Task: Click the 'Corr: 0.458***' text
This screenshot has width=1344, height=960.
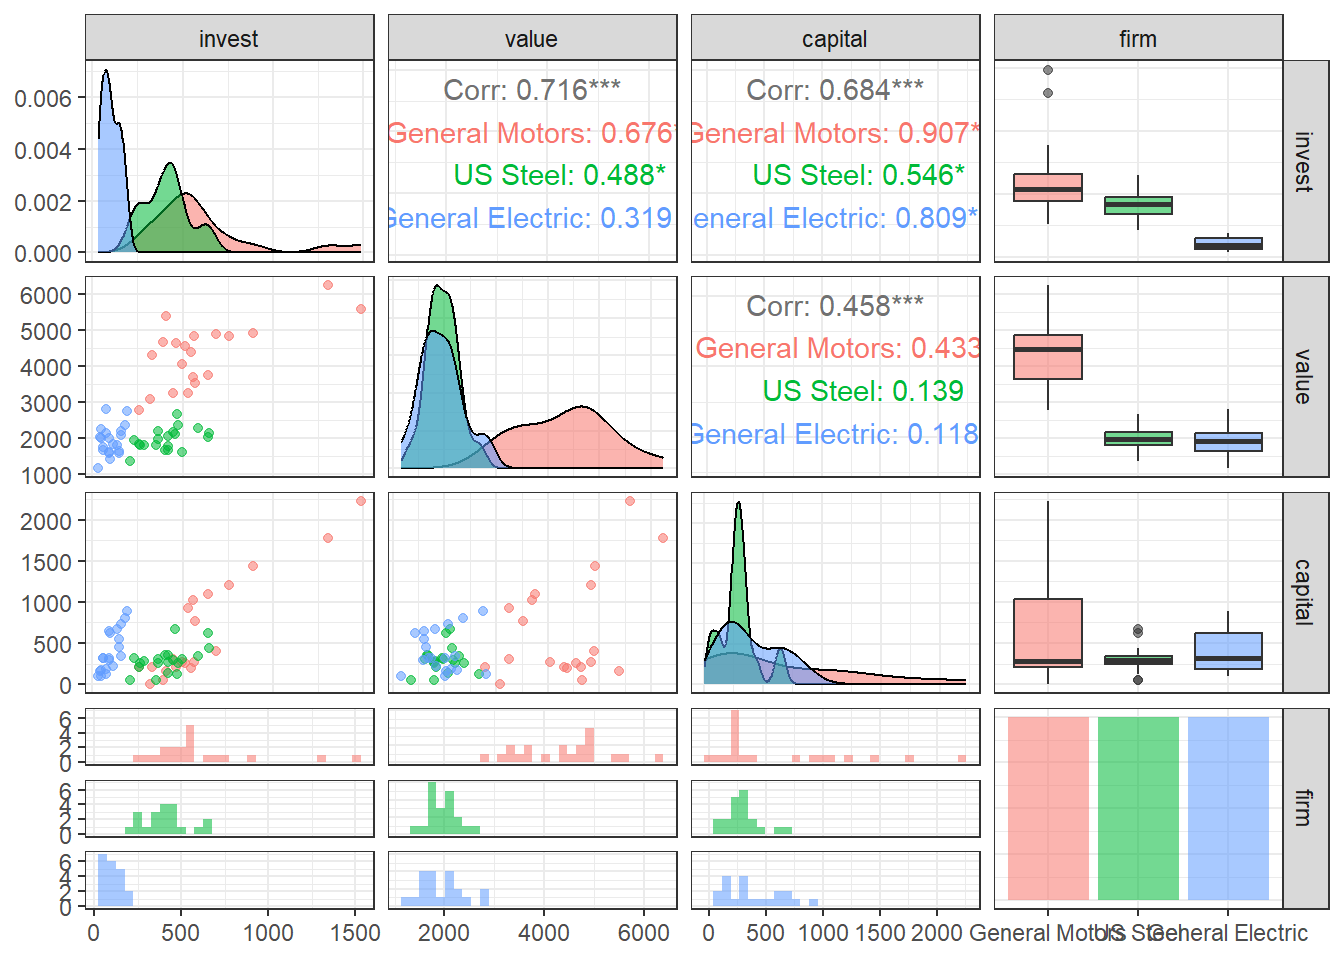Action: [835, 305]
